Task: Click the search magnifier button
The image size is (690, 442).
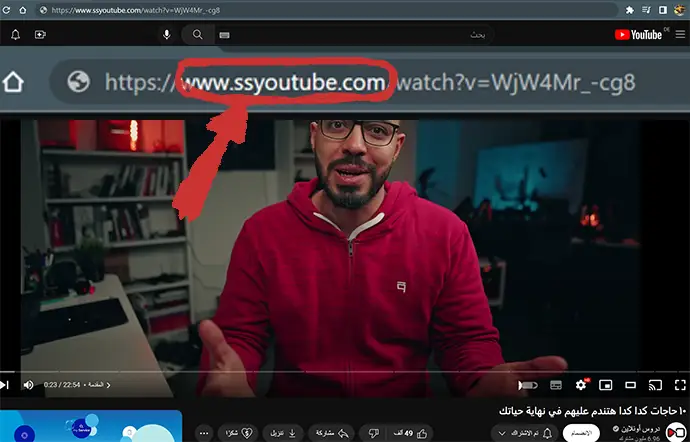Action: pyautogui.click(x=198, y=35)
